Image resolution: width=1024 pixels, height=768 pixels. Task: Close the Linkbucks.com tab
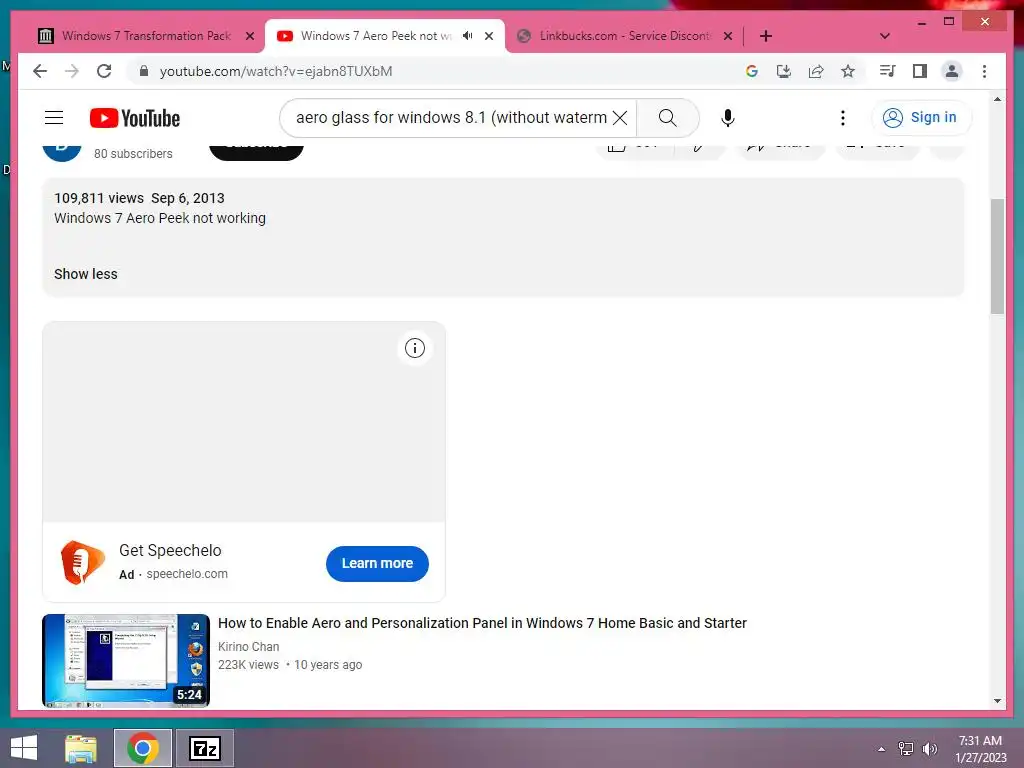click(728, 36)
